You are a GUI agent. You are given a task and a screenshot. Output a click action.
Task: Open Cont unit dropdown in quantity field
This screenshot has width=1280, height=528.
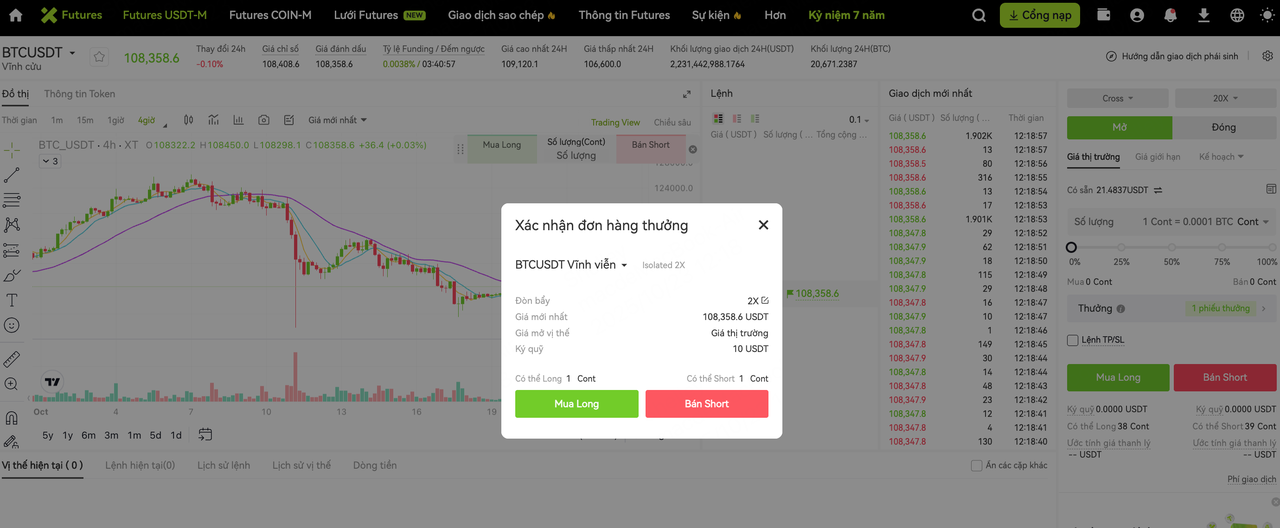pyautogui.click(x=1253, y=222)
